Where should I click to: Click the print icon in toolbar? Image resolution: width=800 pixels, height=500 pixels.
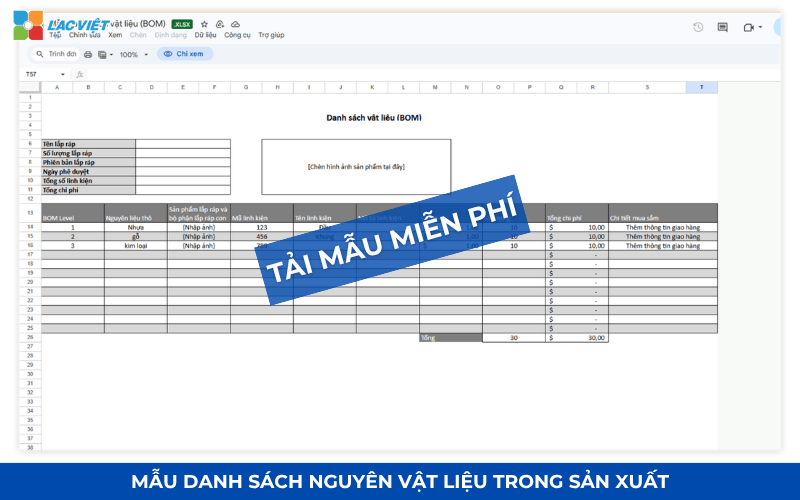pos(88,54)
